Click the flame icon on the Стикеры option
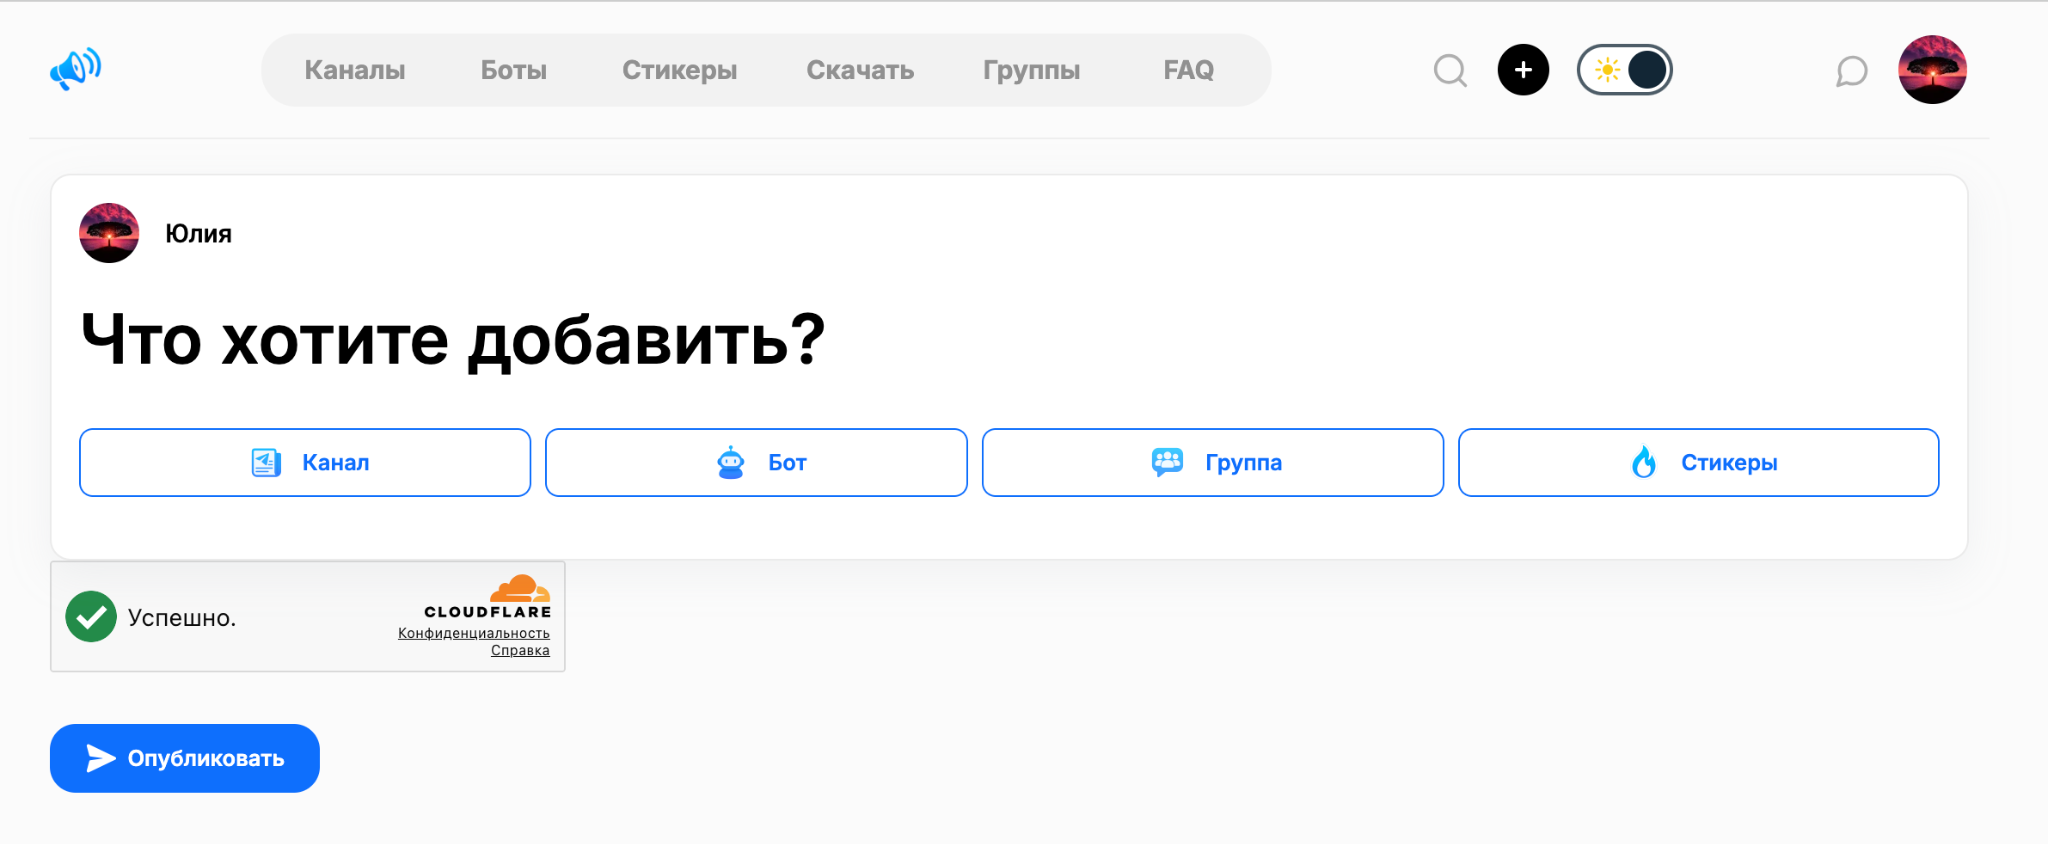This screenshot has width=2048, height=844. 1646,462
